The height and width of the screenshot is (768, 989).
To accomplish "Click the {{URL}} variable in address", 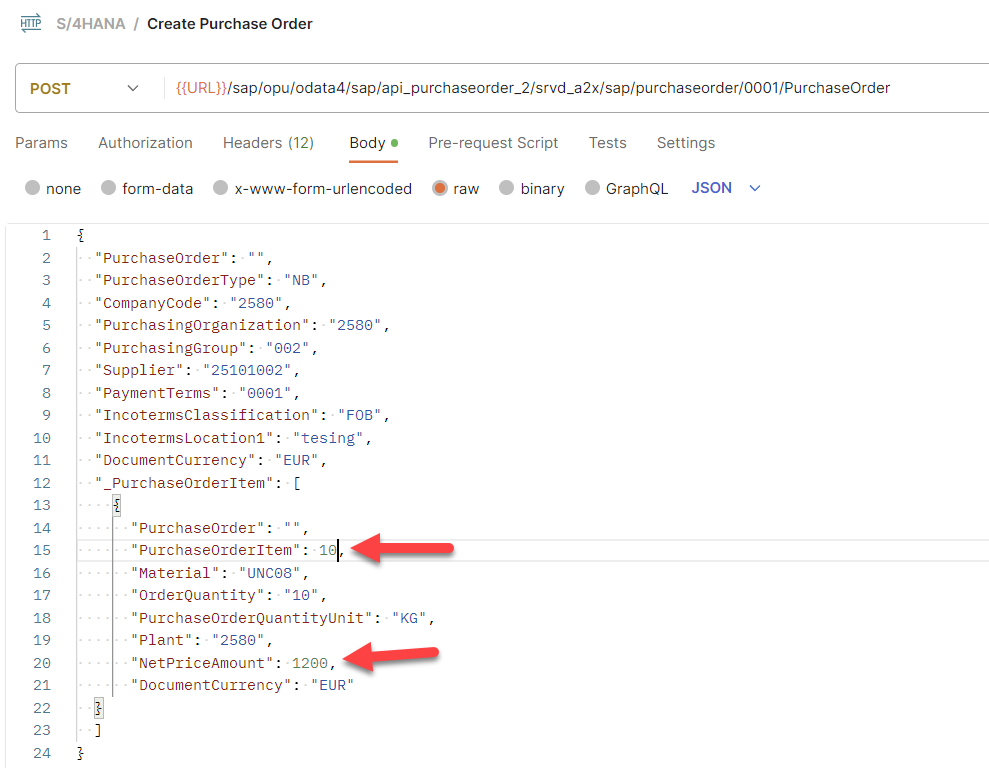I will [201, 88].
